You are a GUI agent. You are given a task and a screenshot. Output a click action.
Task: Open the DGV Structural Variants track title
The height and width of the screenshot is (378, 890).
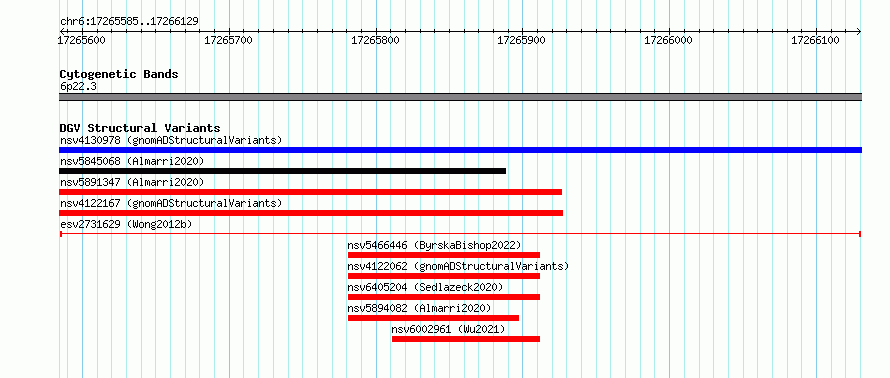(140, 128)
